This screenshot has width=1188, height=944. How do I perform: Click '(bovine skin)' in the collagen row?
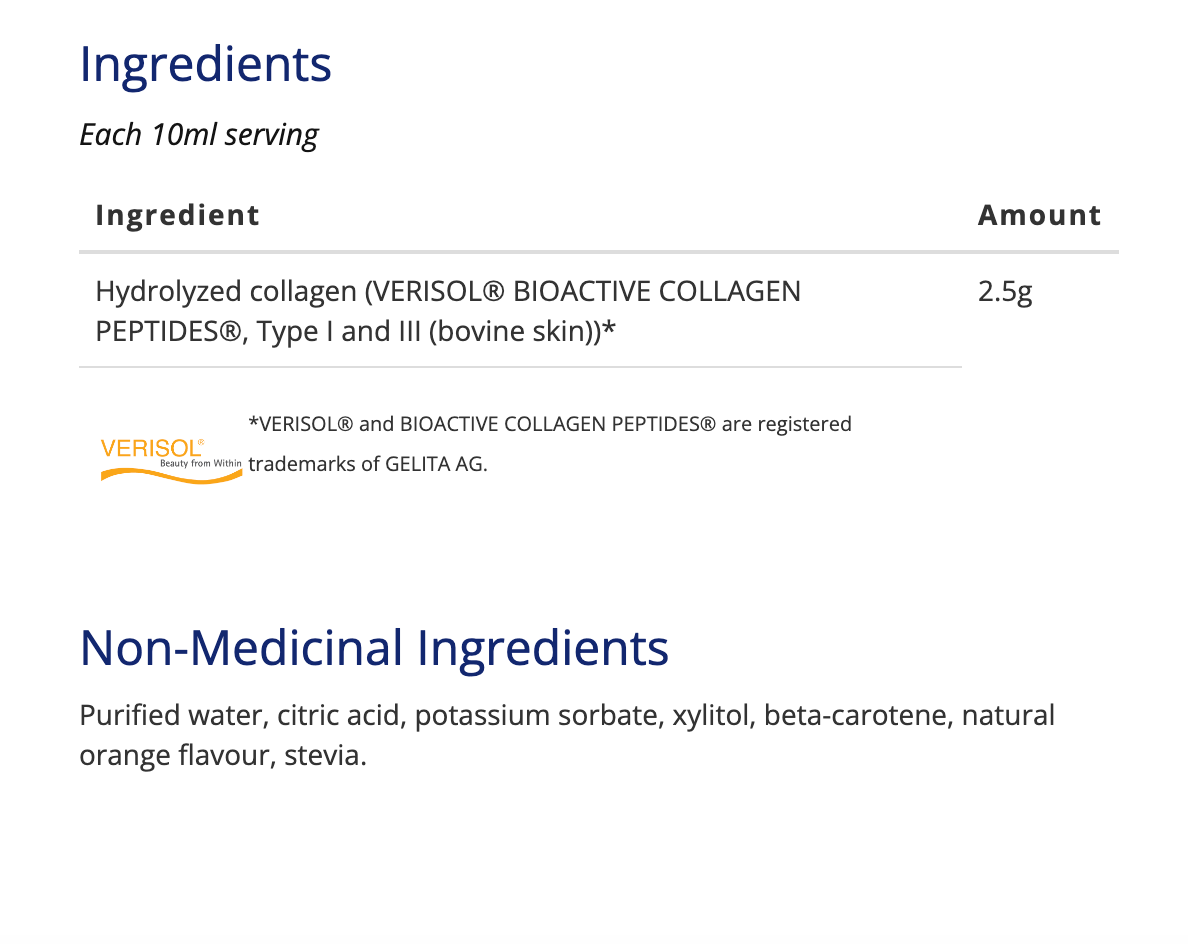[x=513, y=331]
